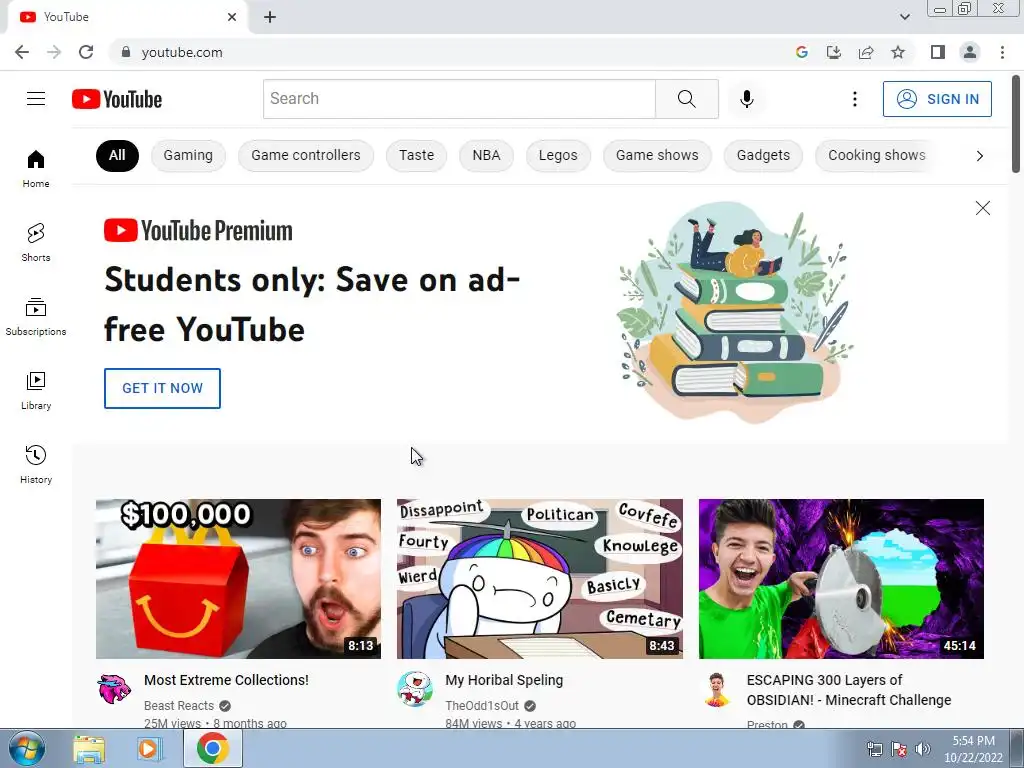Select the Cooking shows chip
Viewport: 1024px width, 768px height.
tap(877, 155)
